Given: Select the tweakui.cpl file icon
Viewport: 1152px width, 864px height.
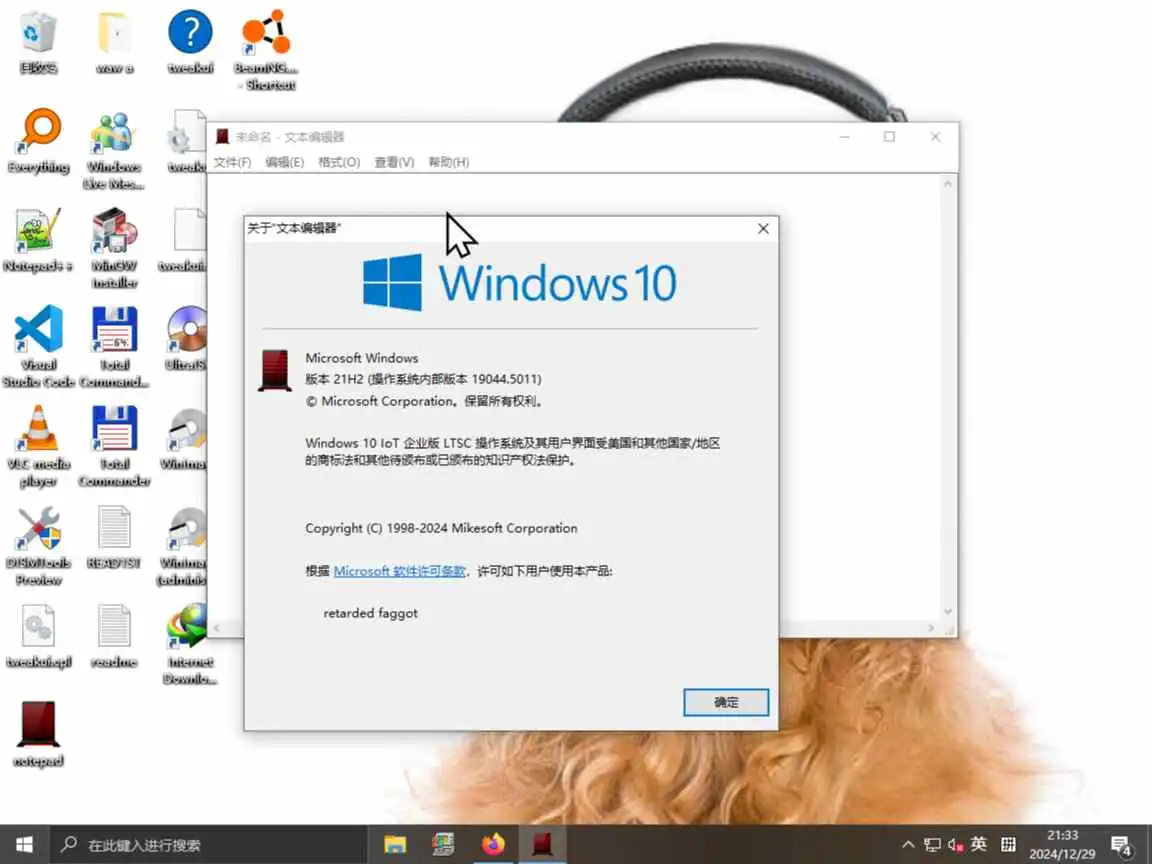Looking at the screenshot, I should pyautogui.click(x=38, y=636).
